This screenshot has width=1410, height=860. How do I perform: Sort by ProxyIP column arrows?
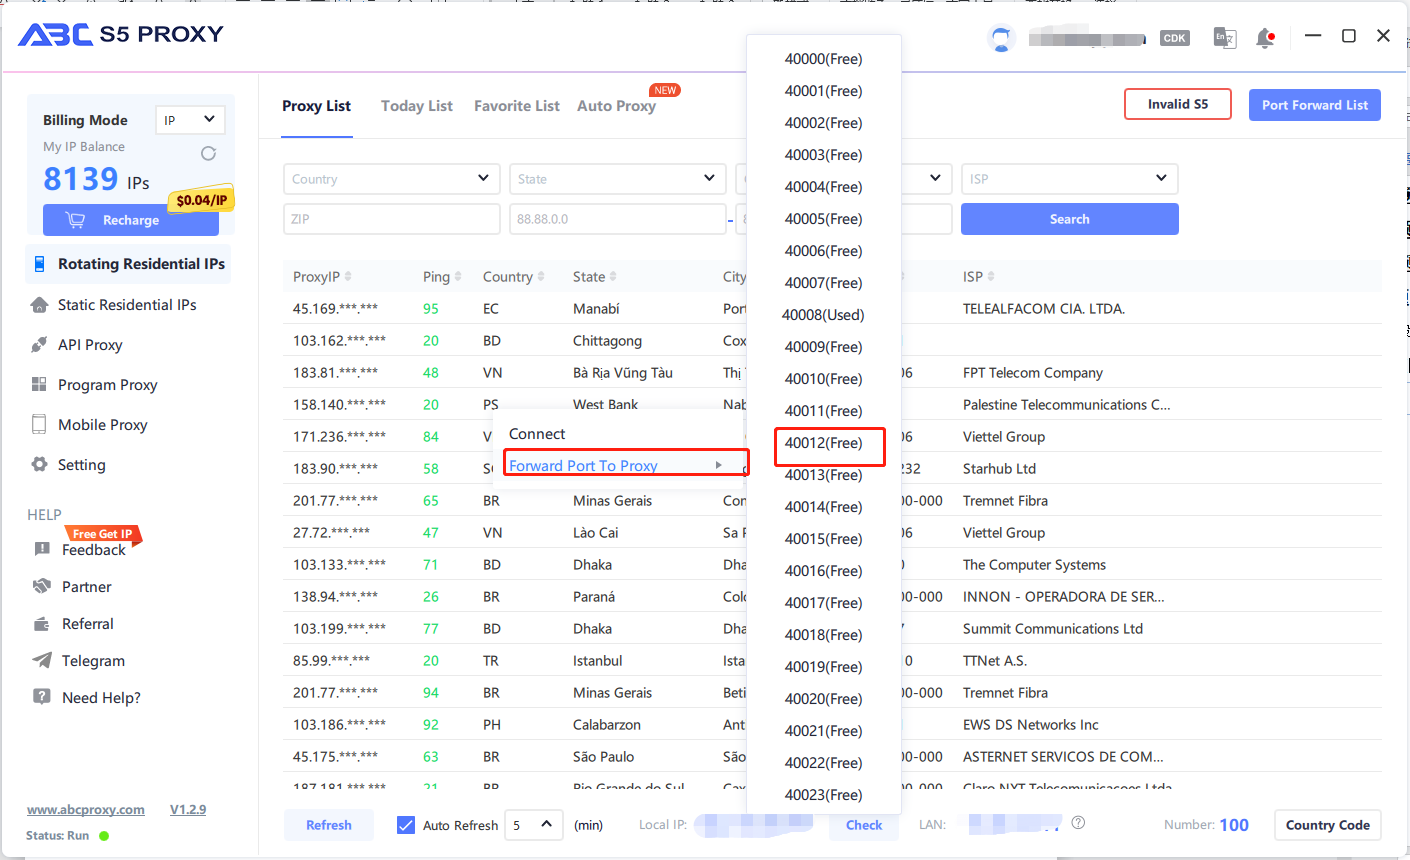[348, 277]
